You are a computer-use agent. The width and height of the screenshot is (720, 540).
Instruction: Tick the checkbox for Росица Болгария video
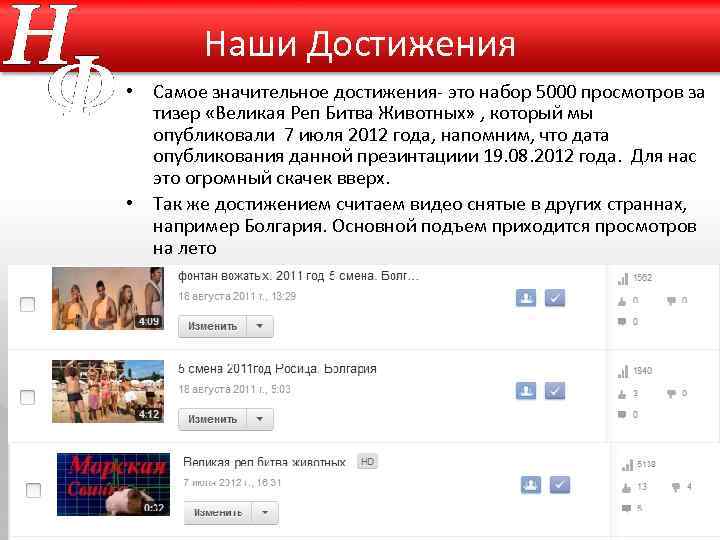(28, 397)
